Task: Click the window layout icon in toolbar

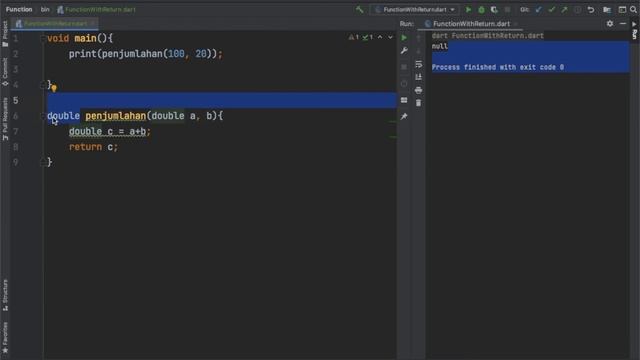Action: click(622, 9)
